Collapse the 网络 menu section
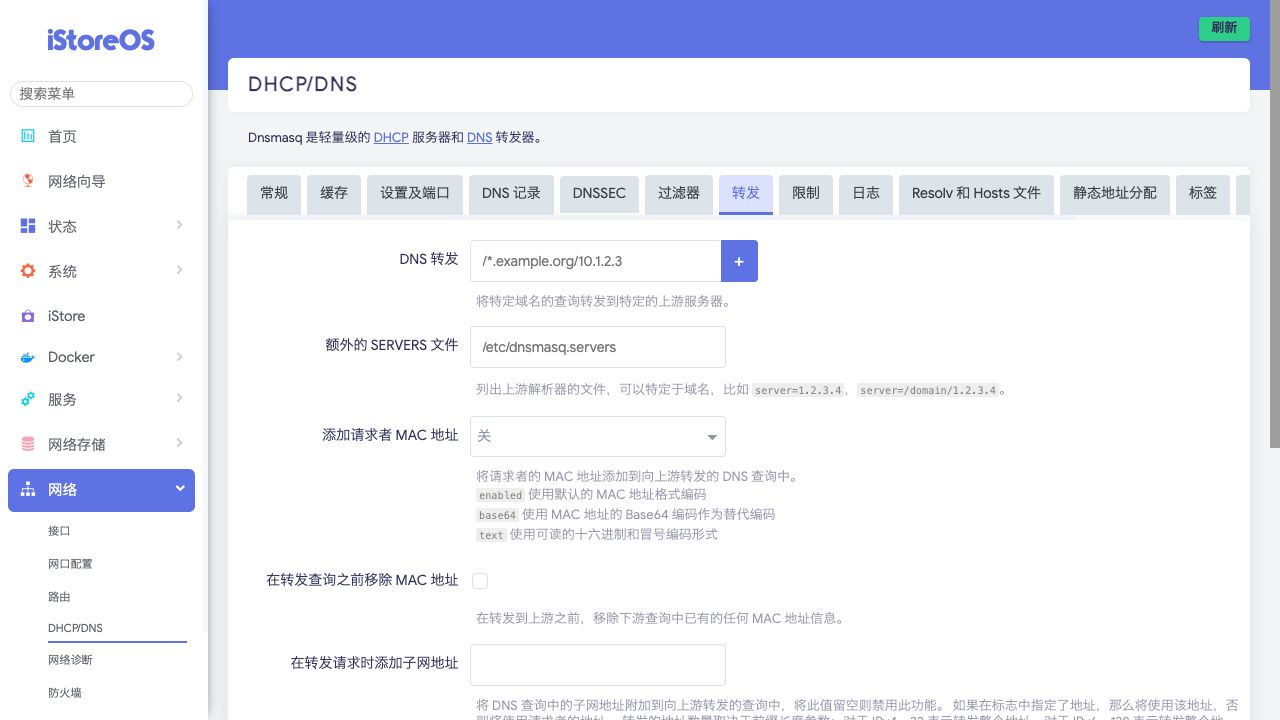 point(180,489)
